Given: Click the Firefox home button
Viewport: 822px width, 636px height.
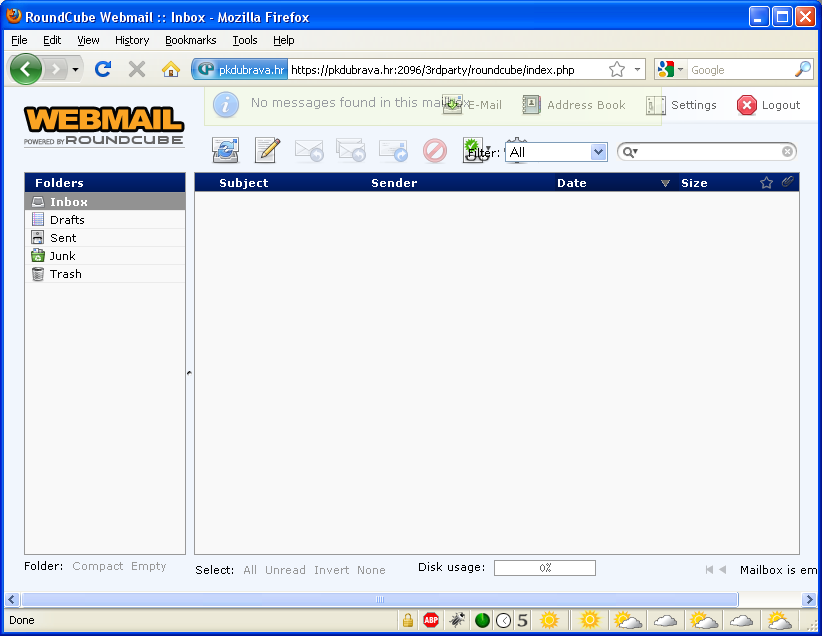Looking at the screenshot, I should [x=171, y=69].
